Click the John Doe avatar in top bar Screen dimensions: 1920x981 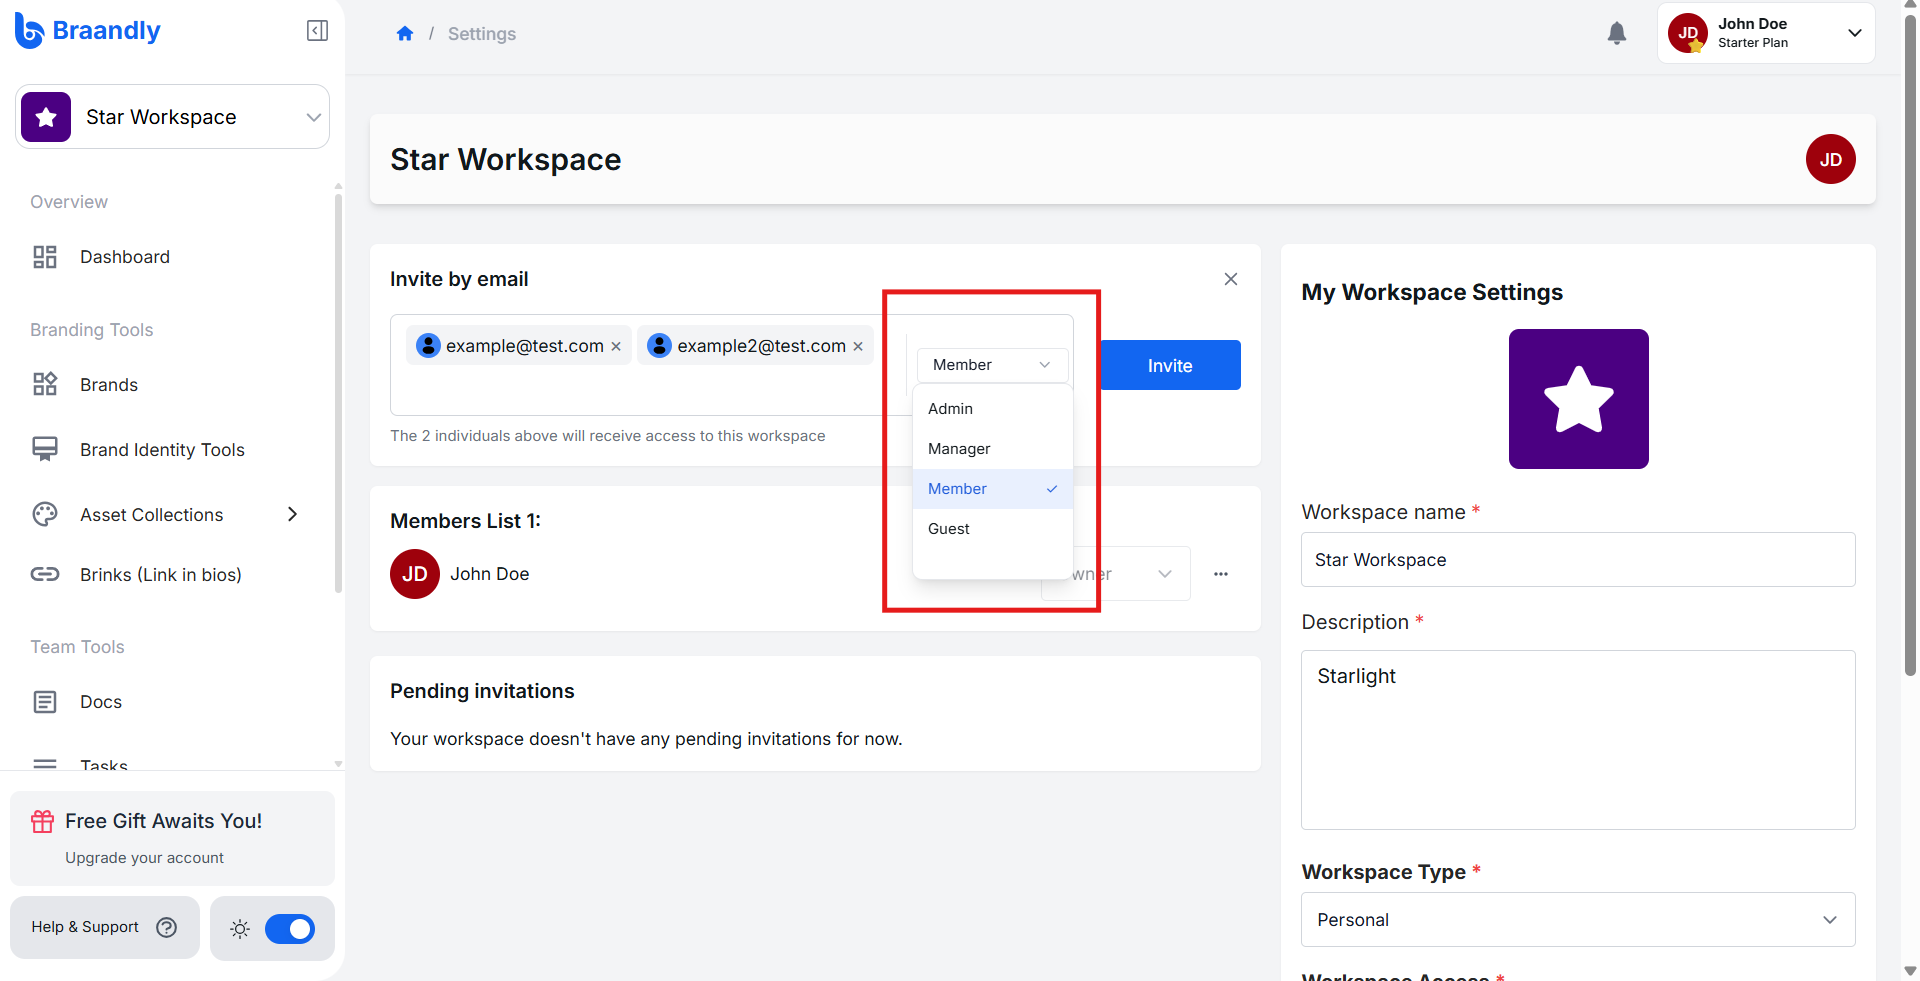1688,33
